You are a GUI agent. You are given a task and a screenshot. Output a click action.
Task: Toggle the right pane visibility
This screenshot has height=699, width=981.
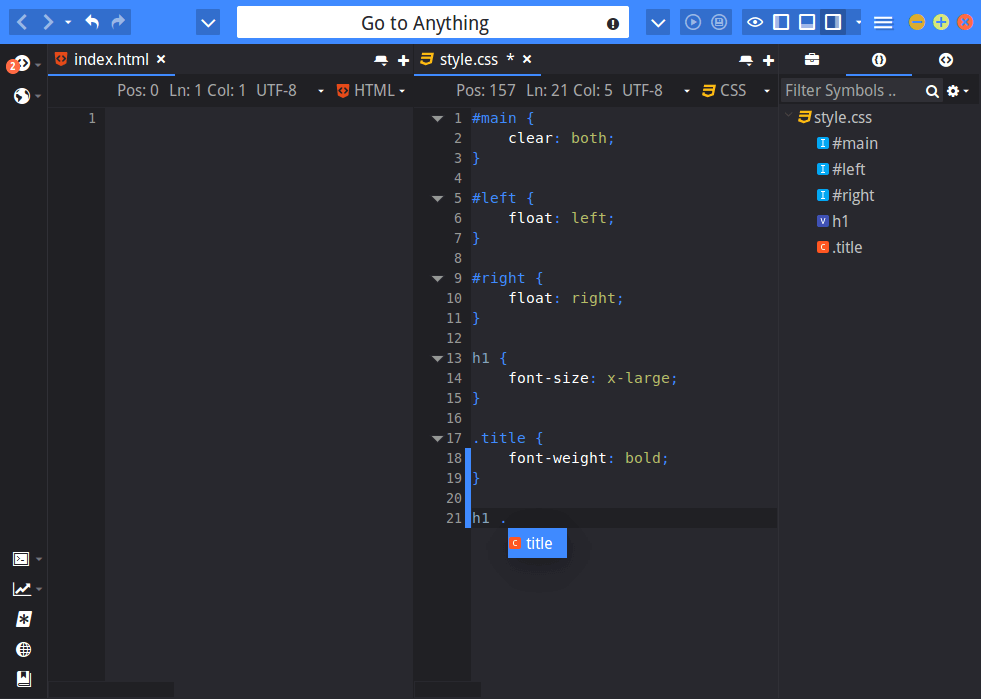(833, 23)
